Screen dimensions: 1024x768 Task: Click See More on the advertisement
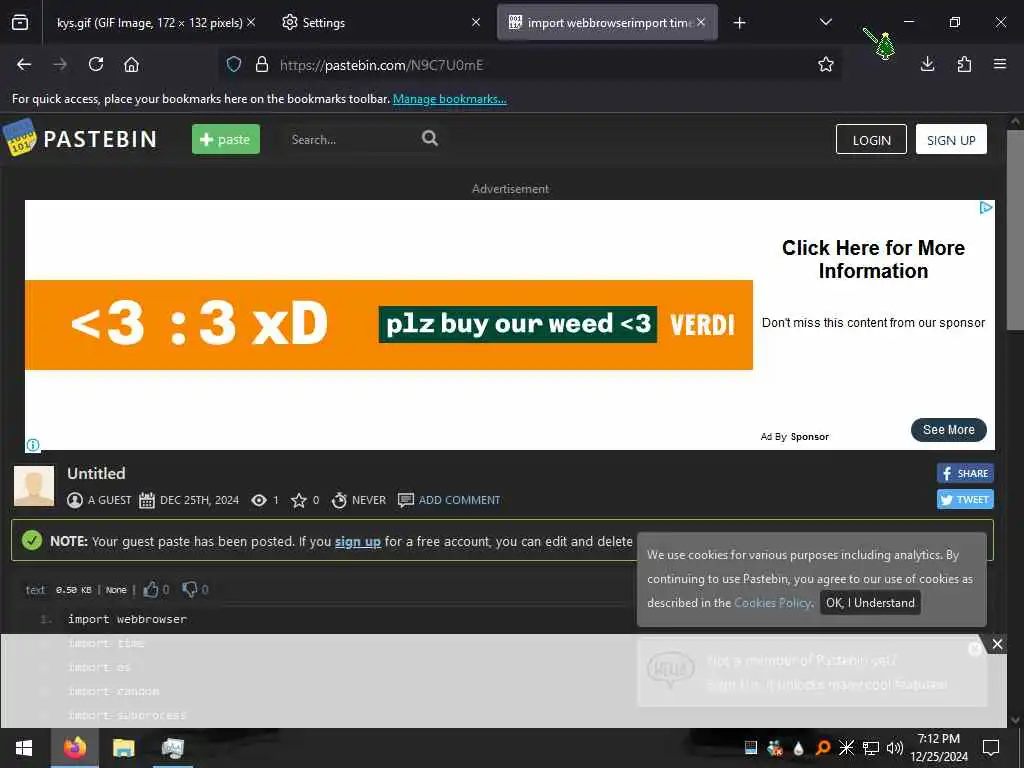pyautogui.click(x=948, y=430)
